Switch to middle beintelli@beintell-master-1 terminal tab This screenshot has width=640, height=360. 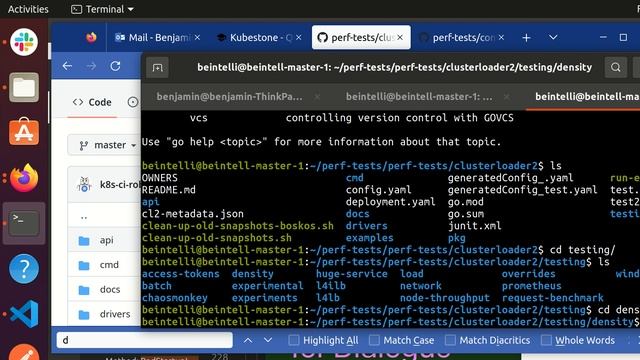click(419, 97)
